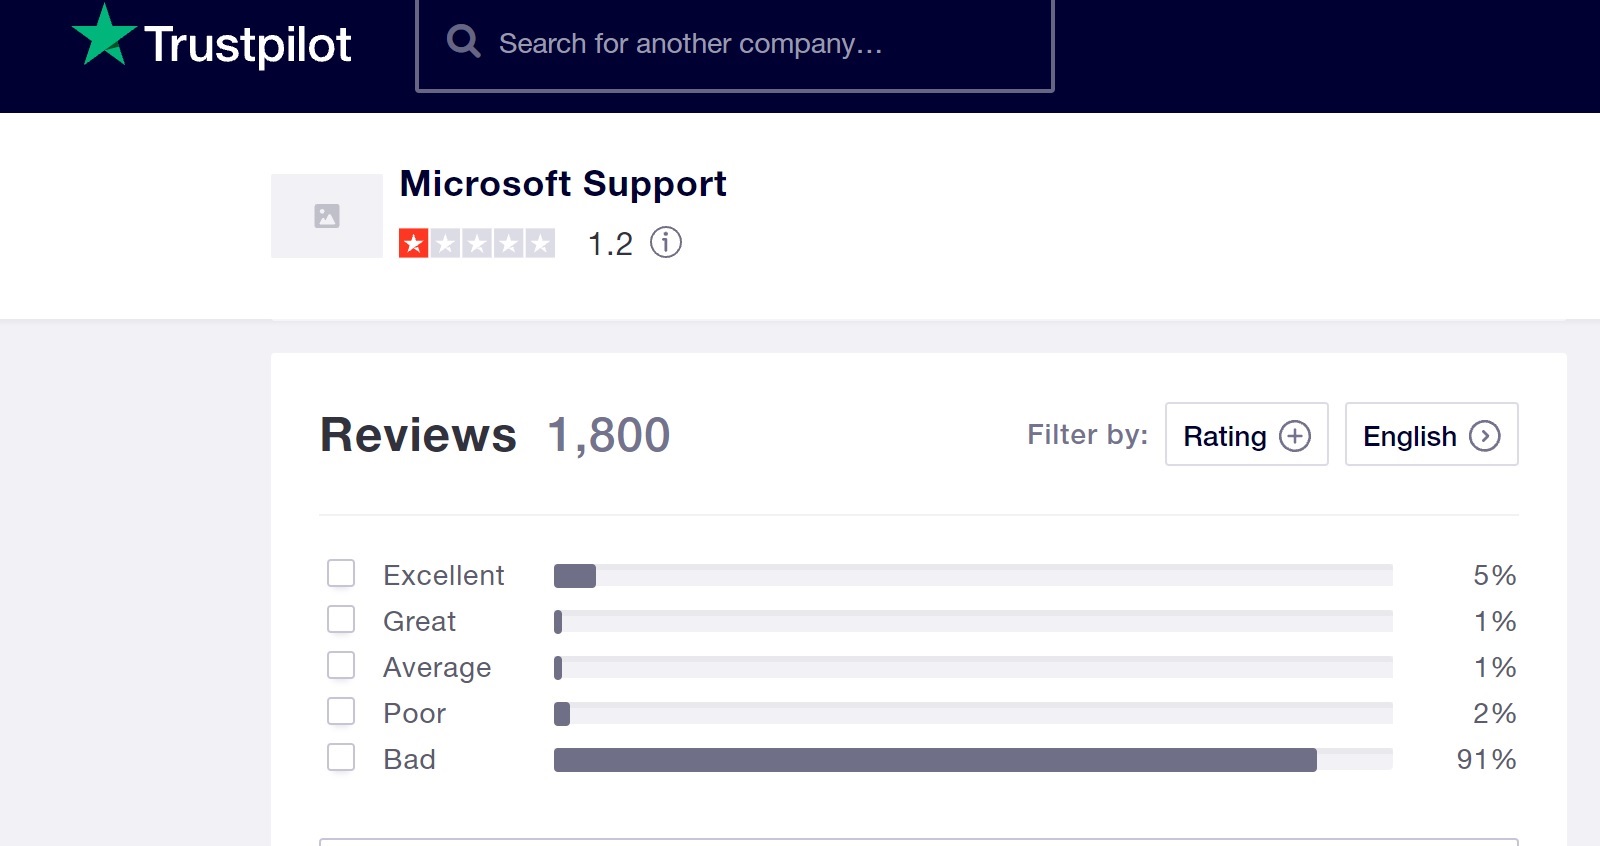The width and height of the screenshot is (1600, 846).
Task: Click the Trustpilot wordmark text
Action: click(x=248, y=45)
